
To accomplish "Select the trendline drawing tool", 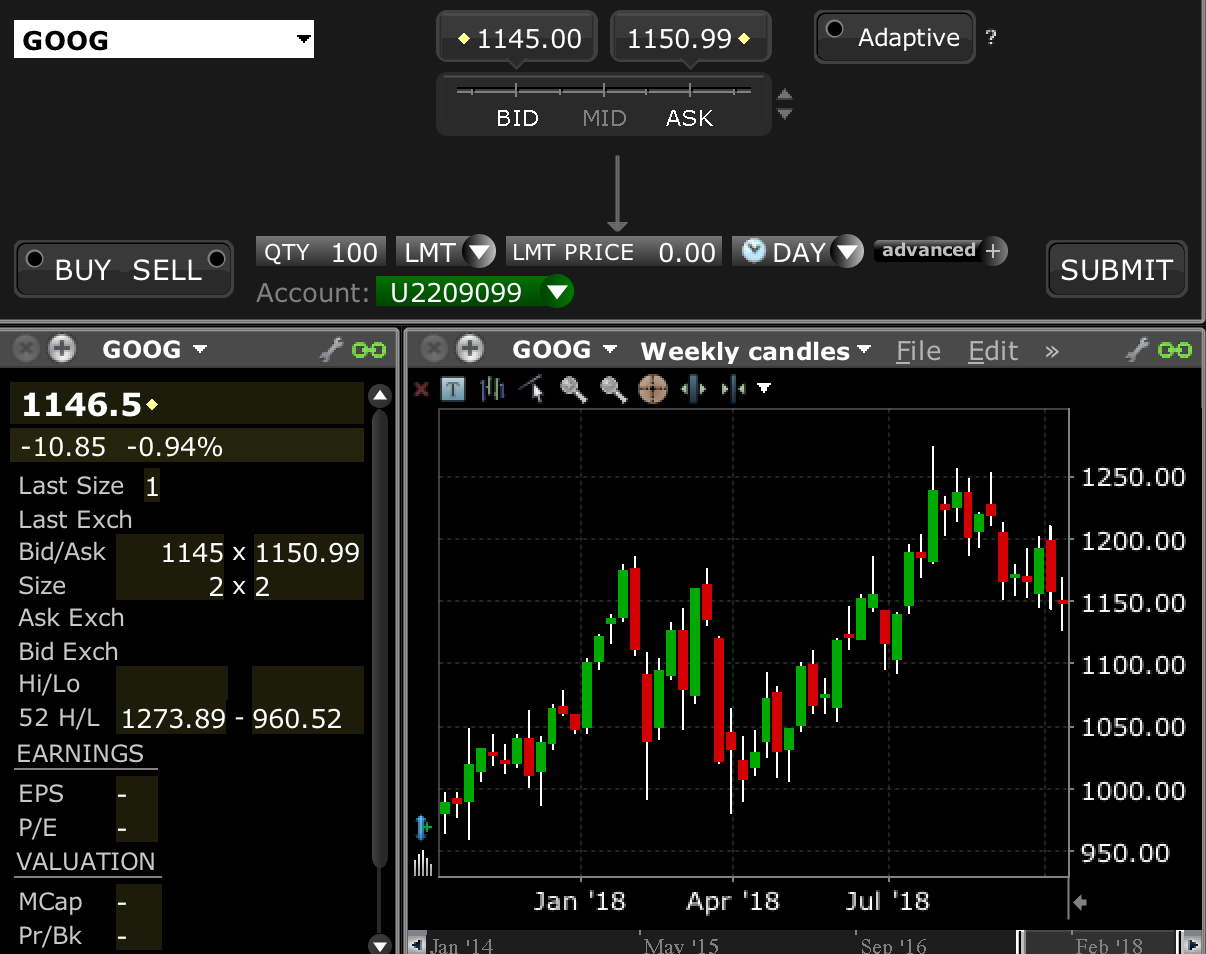I will coord(533,389).
